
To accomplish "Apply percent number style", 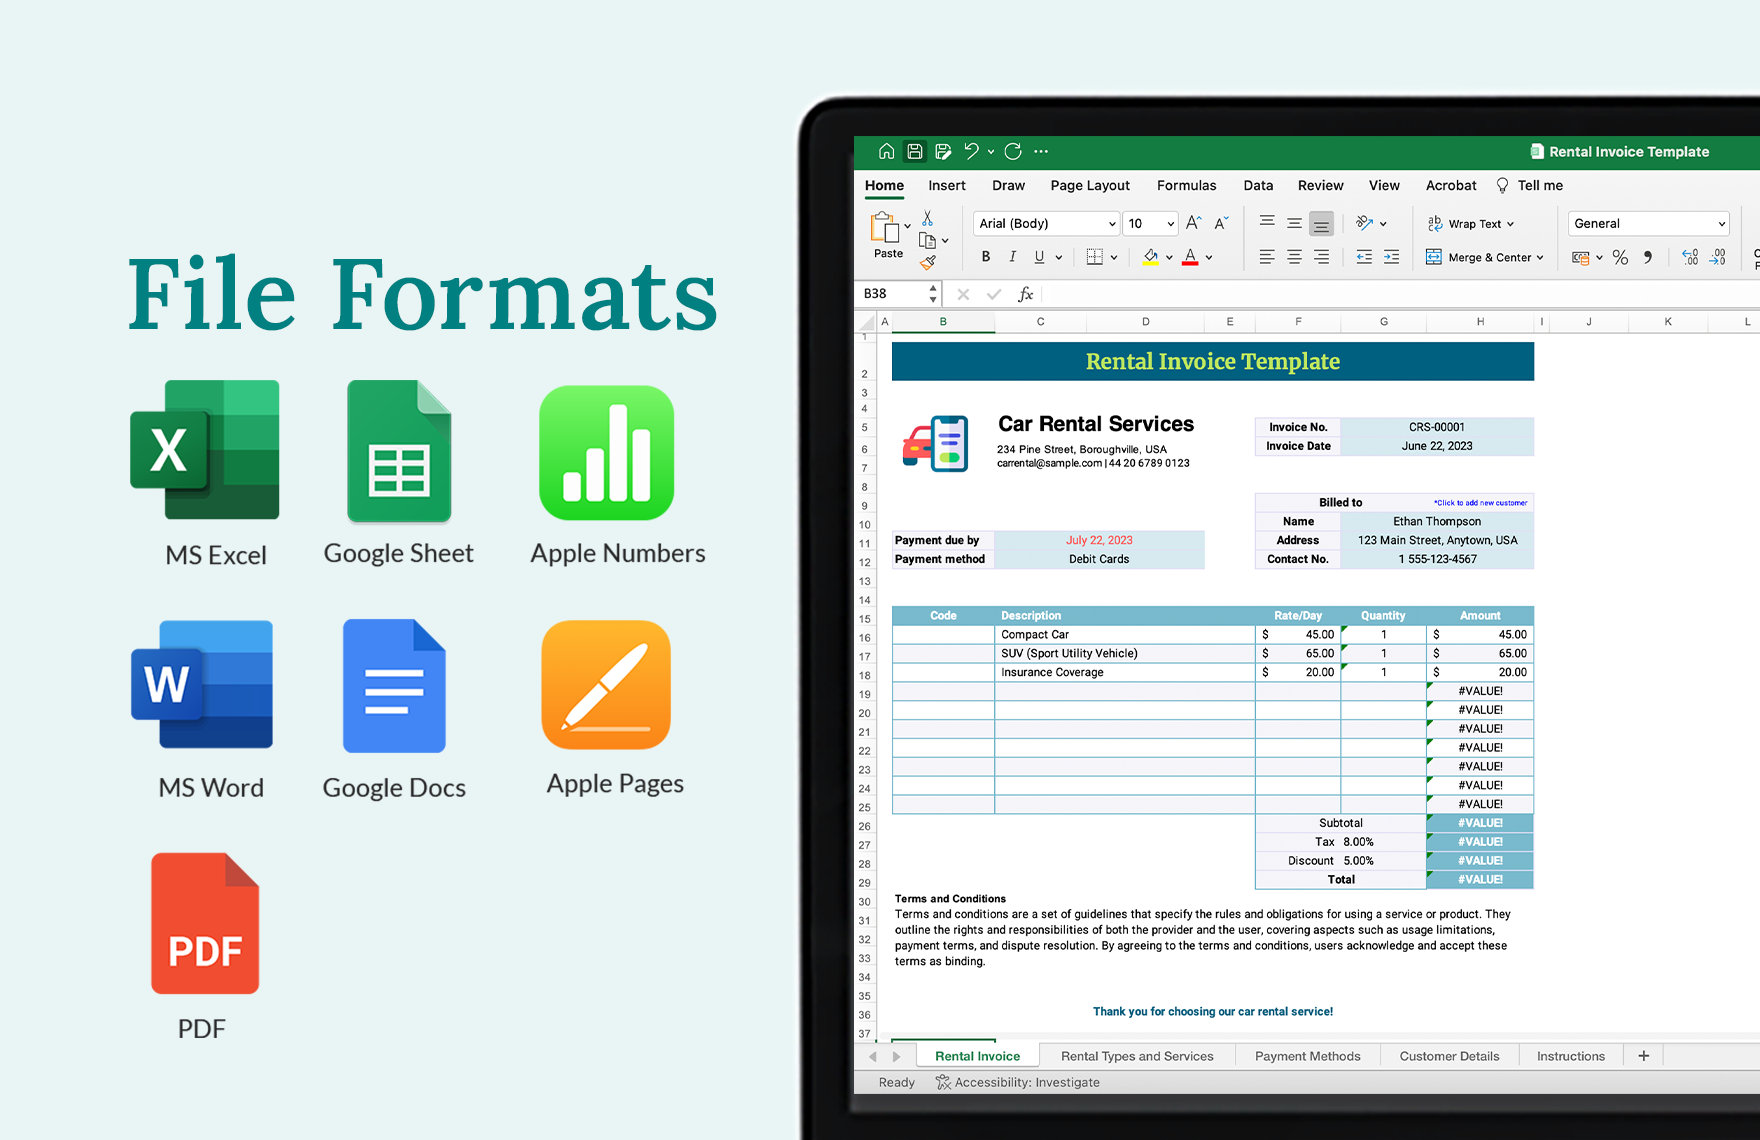I will pyautogui.click(x=1621, y=257).
